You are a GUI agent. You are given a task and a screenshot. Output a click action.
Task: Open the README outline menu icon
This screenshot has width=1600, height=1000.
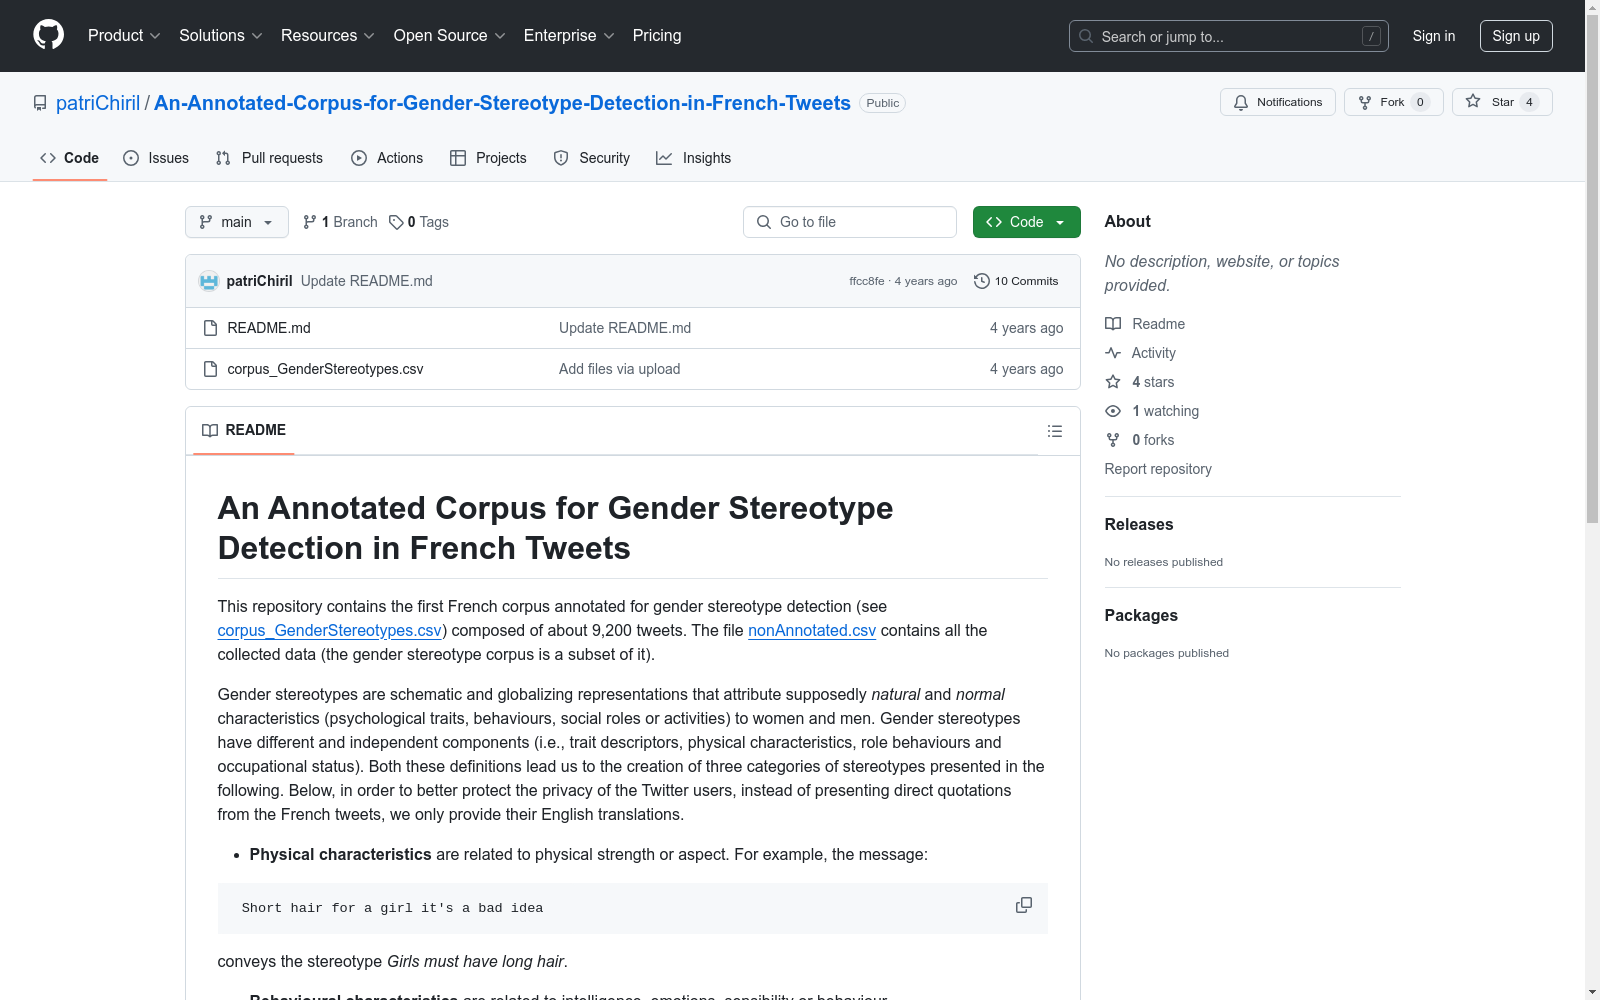coord(1054,431)
